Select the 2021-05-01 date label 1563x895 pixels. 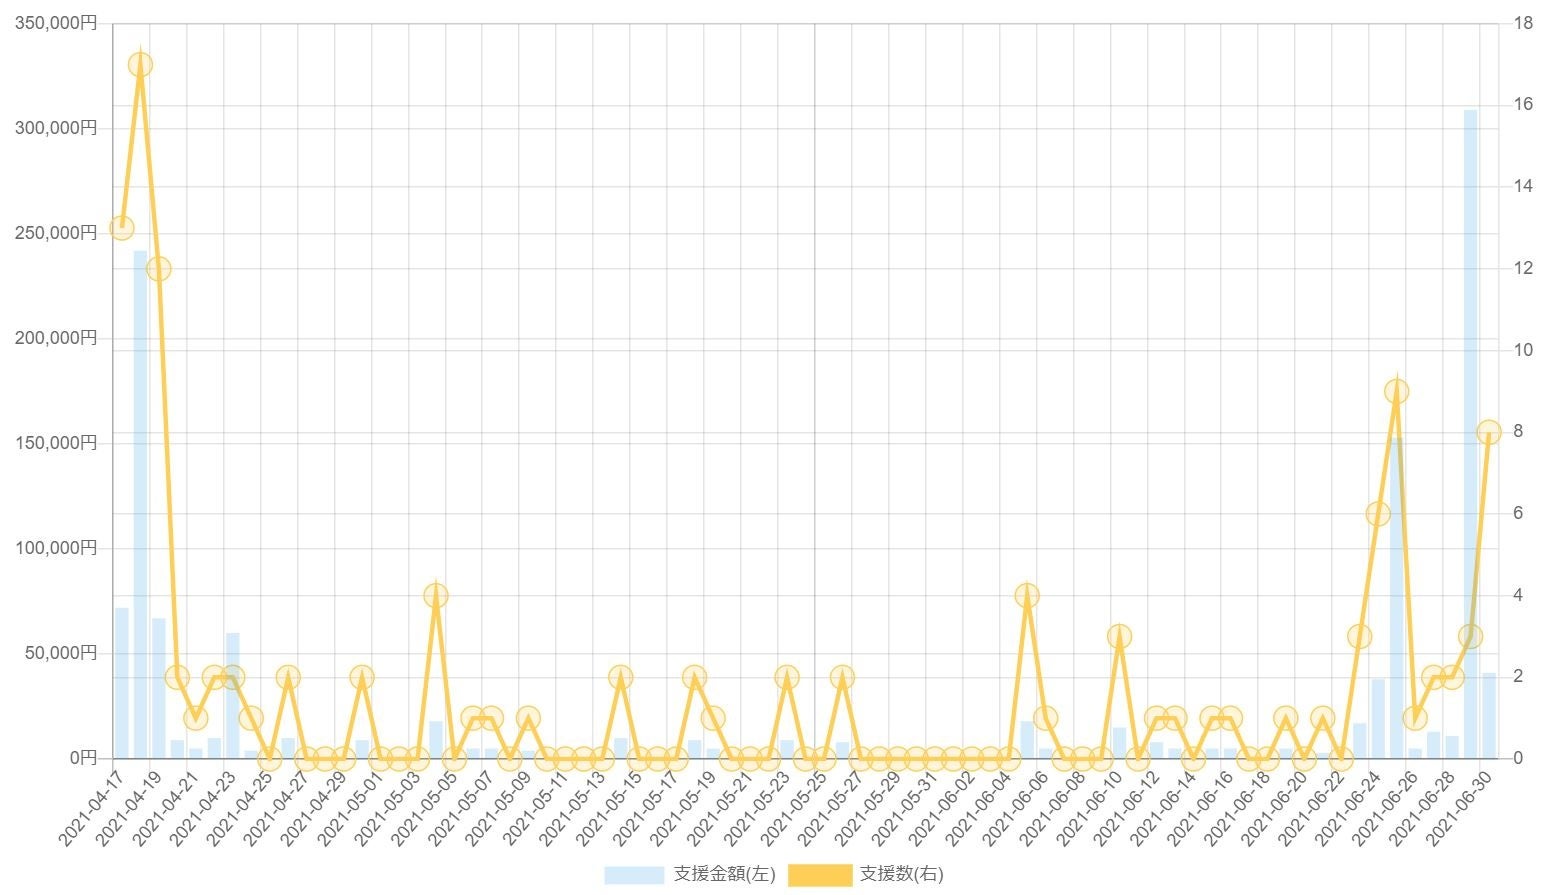[x=350, y=808]
